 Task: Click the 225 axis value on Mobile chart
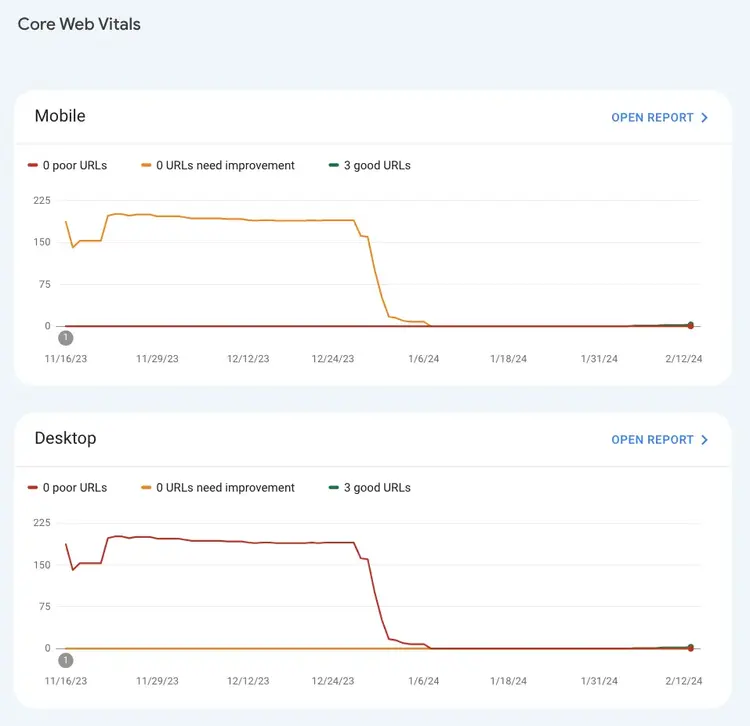[x=42, y=200]
